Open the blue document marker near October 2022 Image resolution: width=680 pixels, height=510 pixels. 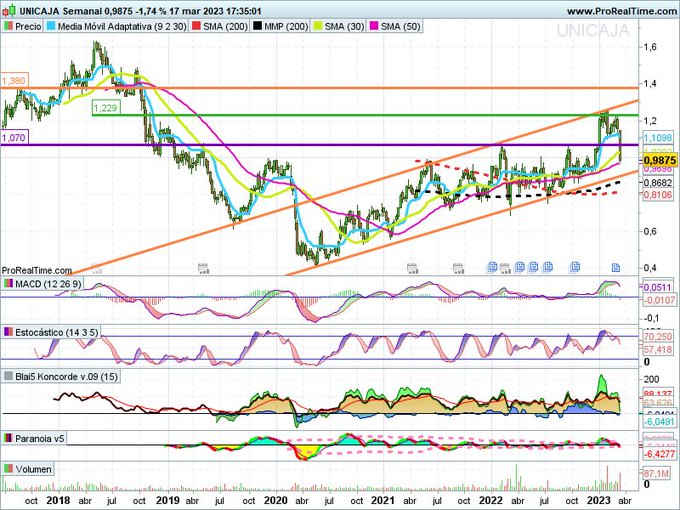coord(575,267)
